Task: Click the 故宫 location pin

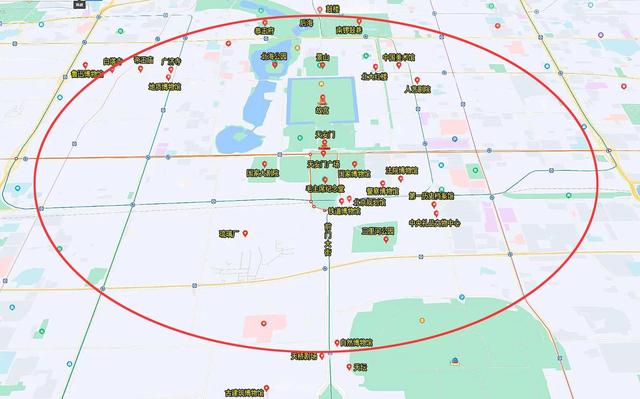Action: (x=323, y=100)
